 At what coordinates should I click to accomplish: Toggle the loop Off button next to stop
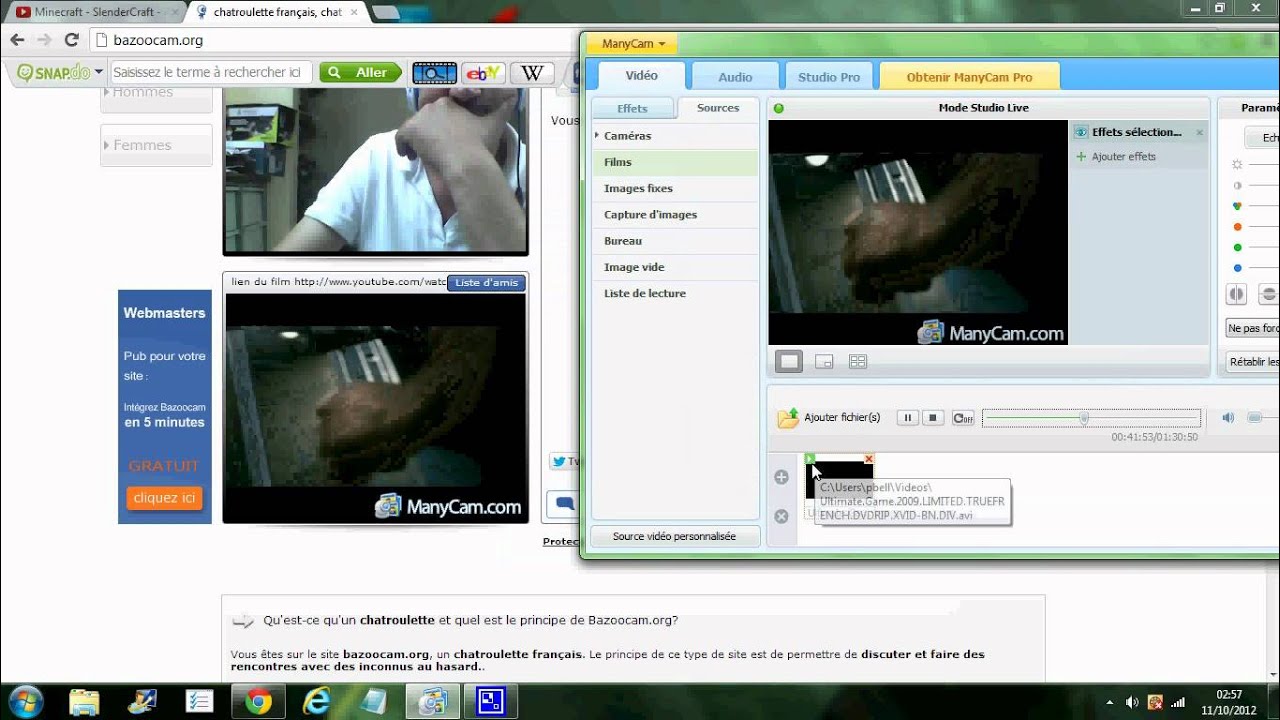tap(963, 418)
